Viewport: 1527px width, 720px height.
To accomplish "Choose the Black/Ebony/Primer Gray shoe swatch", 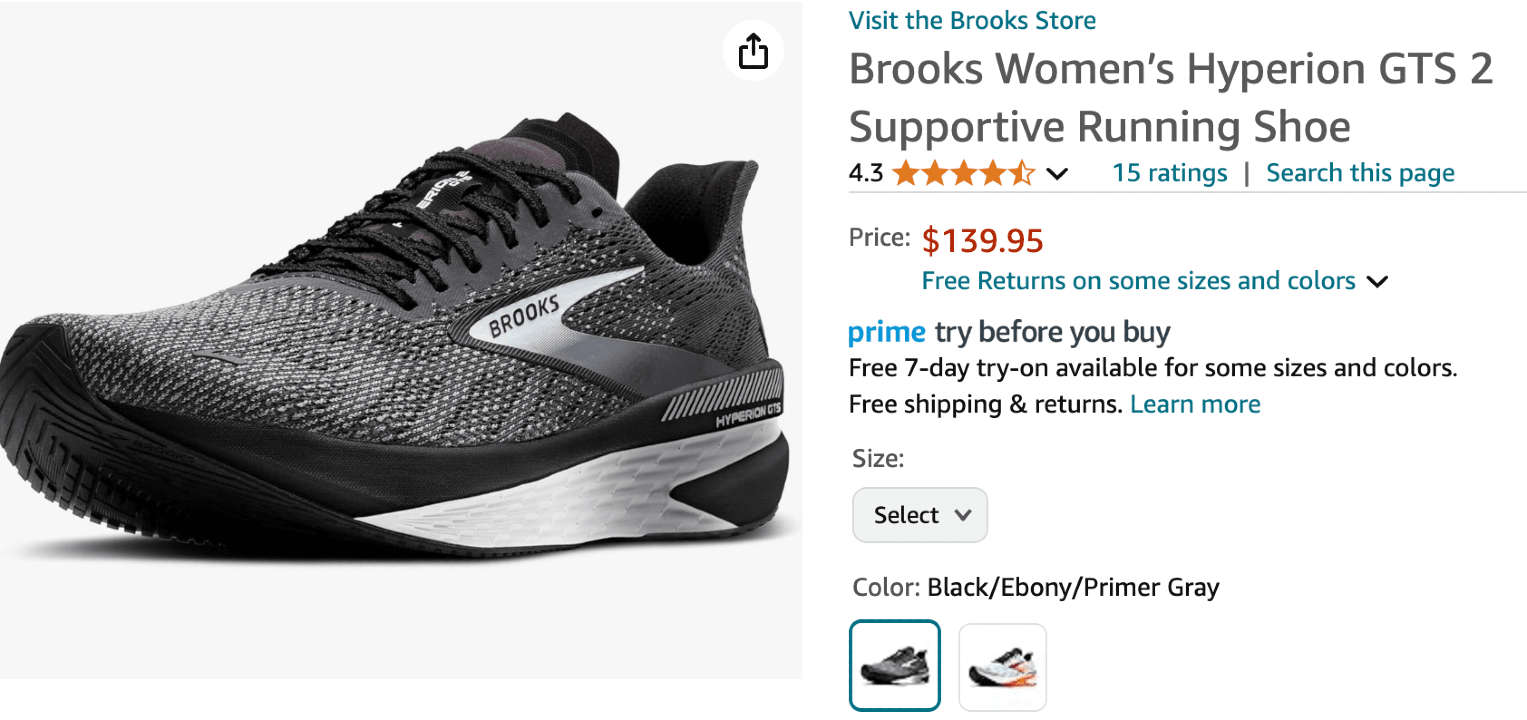I will pyautogui.click(x=895, y=665).
